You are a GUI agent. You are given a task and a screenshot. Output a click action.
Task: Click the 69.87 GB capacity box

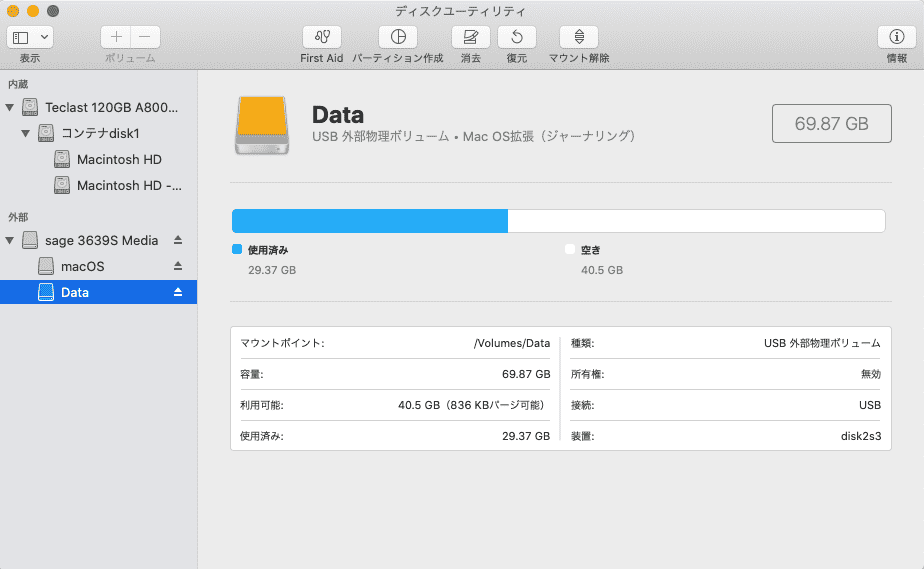coord(831,124)
